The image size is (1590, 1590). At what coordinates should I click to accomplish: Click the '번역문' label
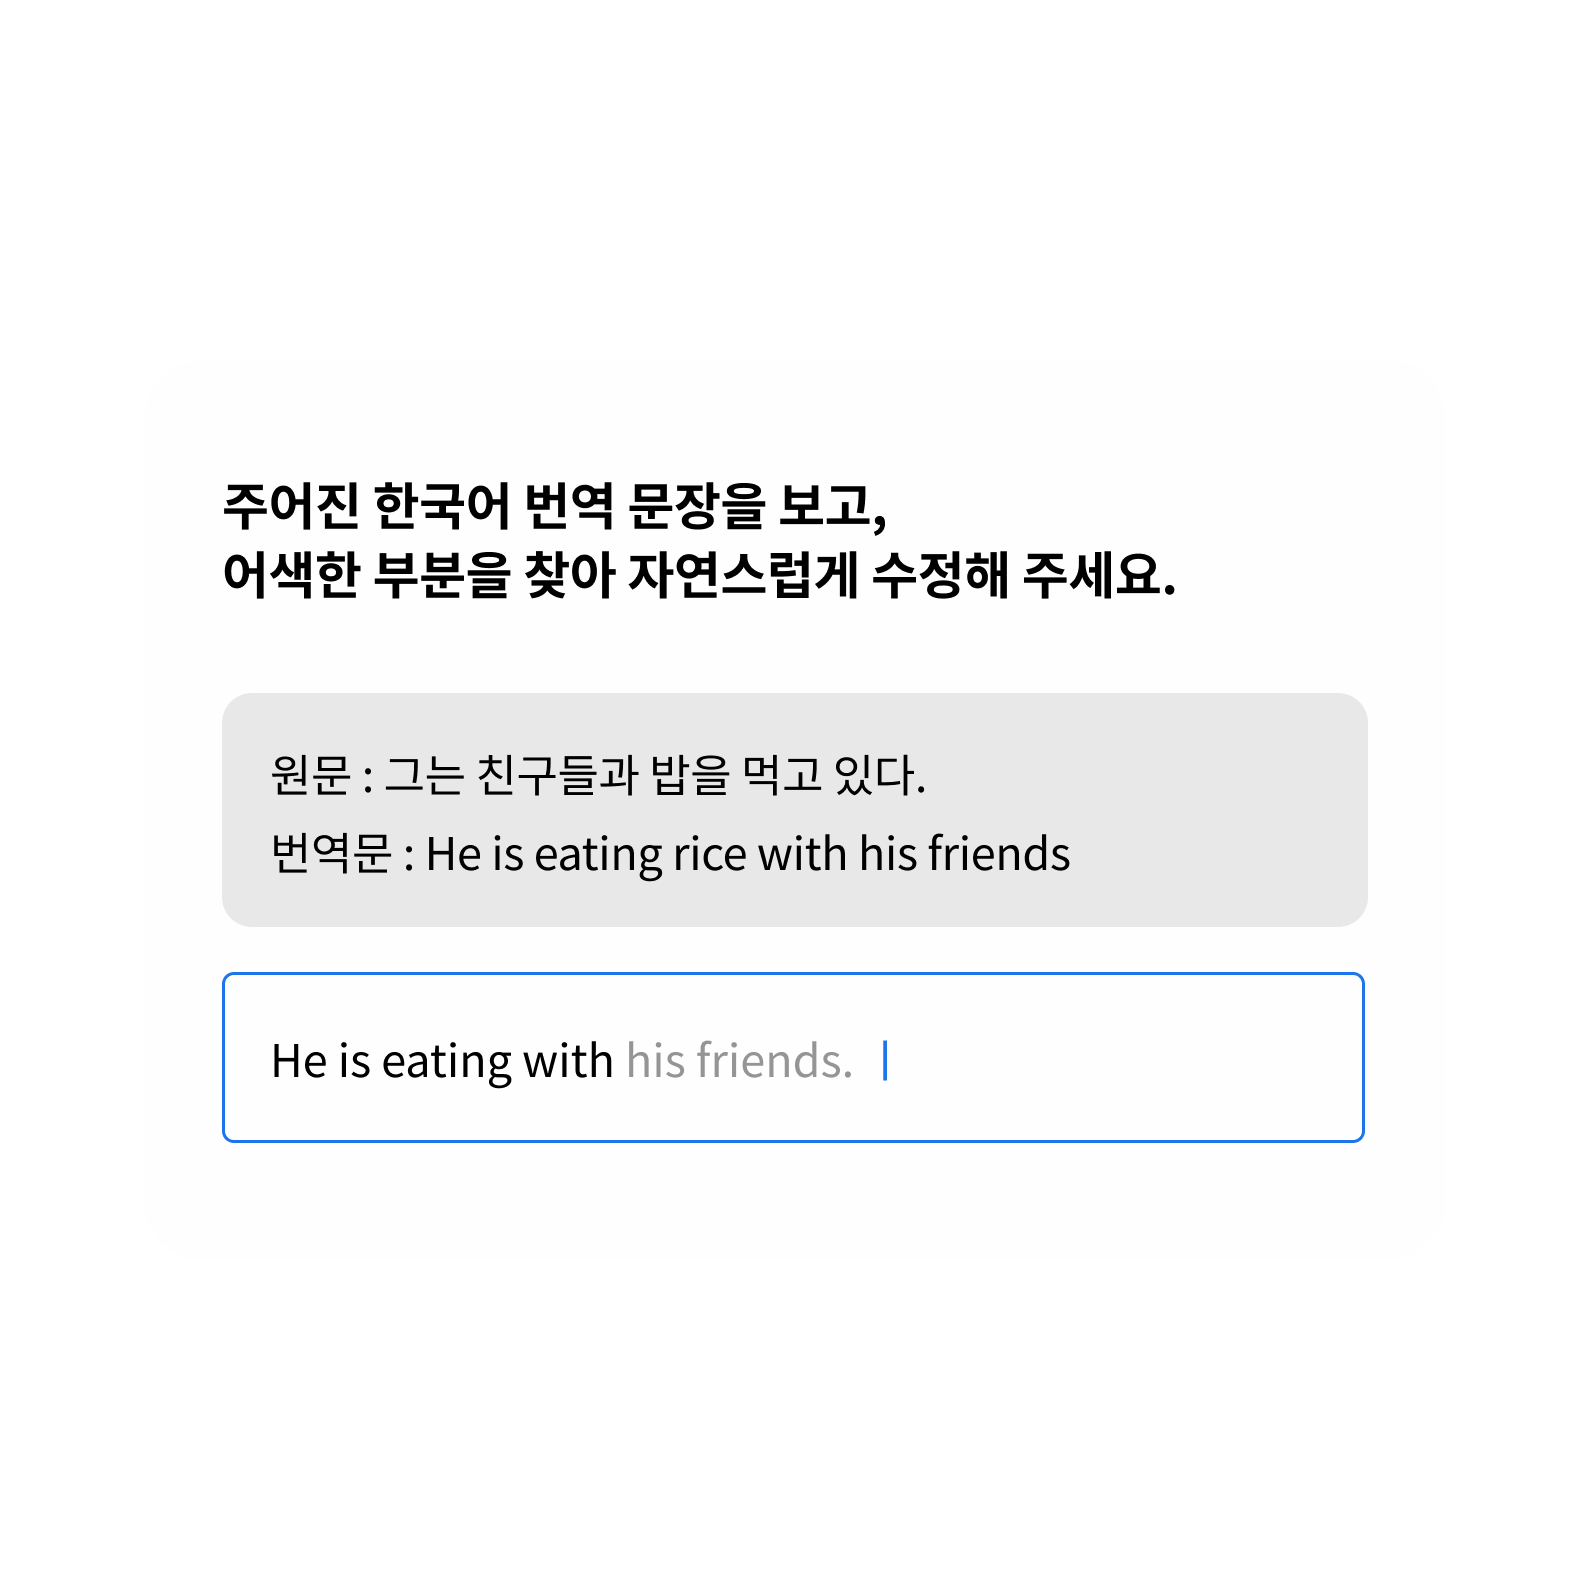click(x=331, y=854)
